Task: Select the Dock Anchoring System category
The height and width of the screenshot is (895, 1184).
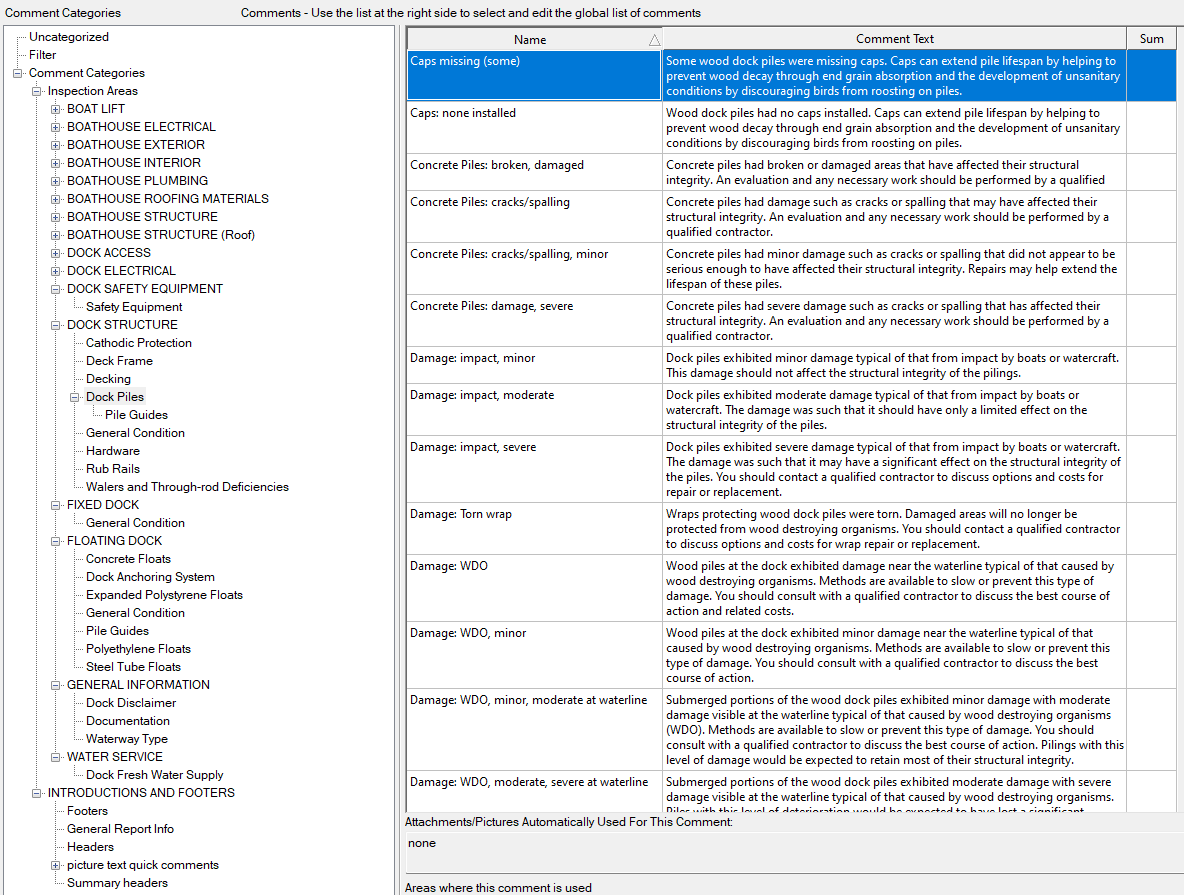Action: click(x=150, y=577)
